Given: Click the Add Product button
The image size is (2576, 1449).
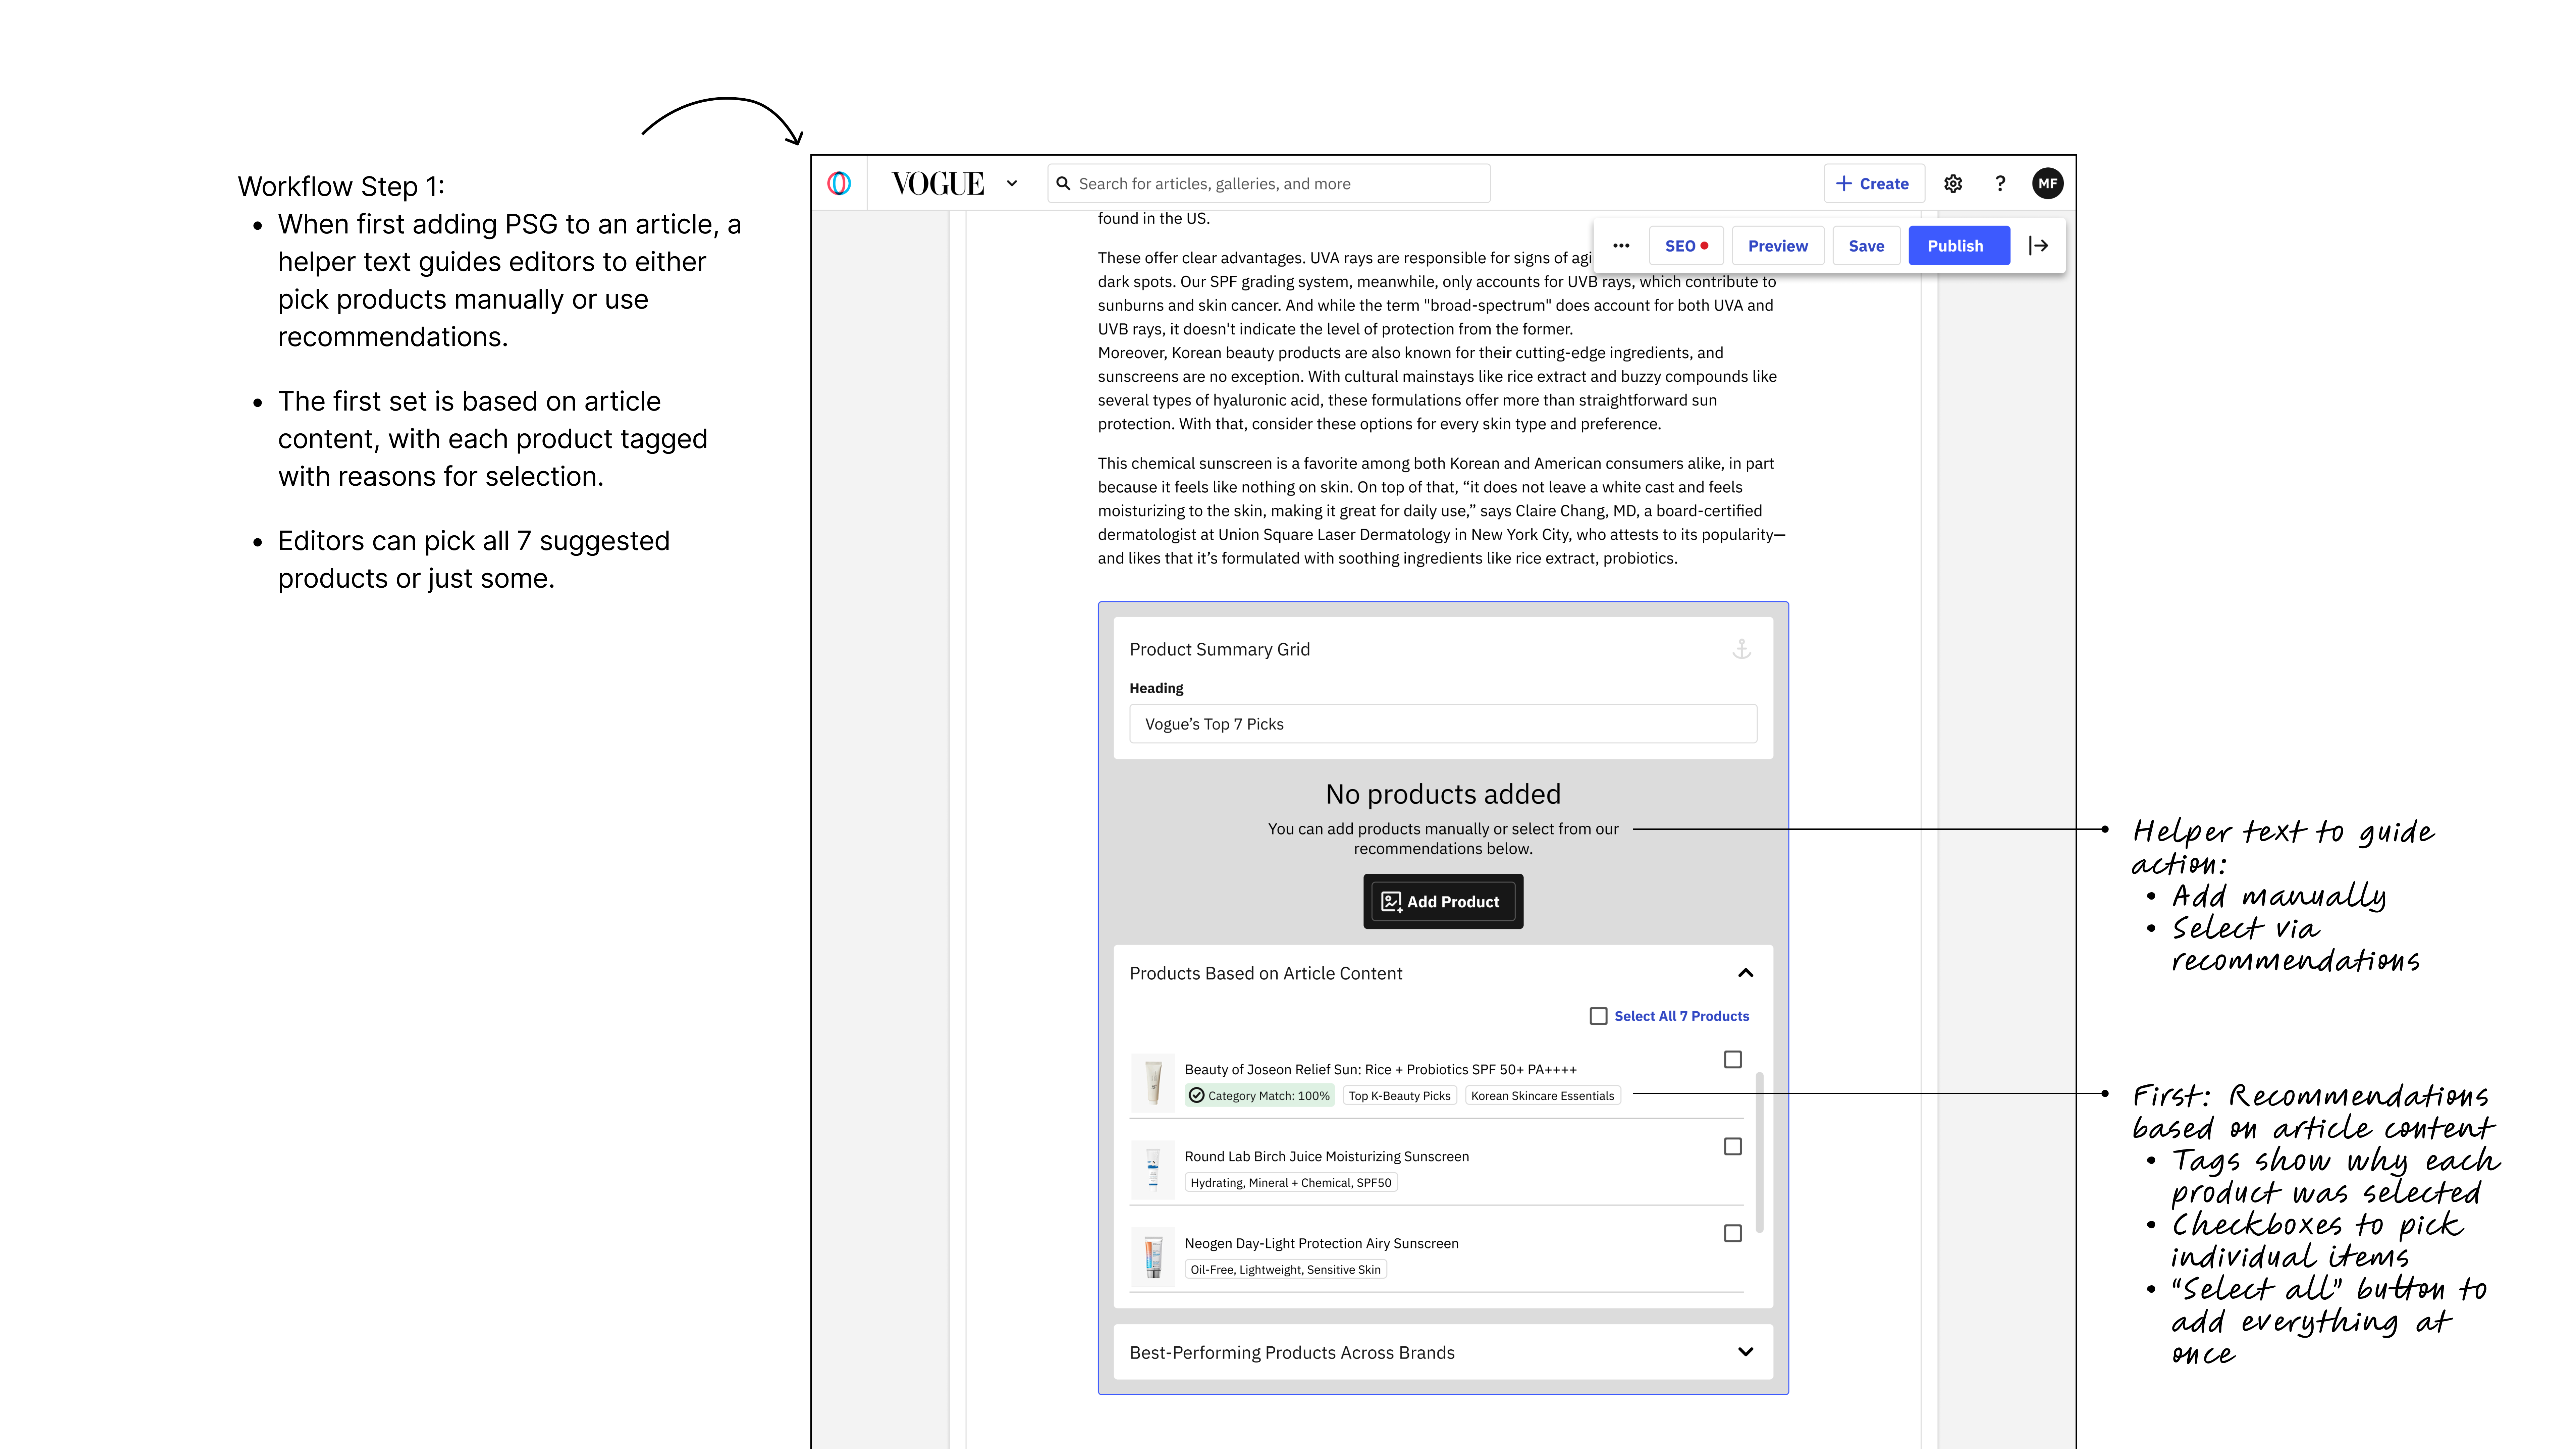Looking at the screenshot, I should tap(1443, 902).
